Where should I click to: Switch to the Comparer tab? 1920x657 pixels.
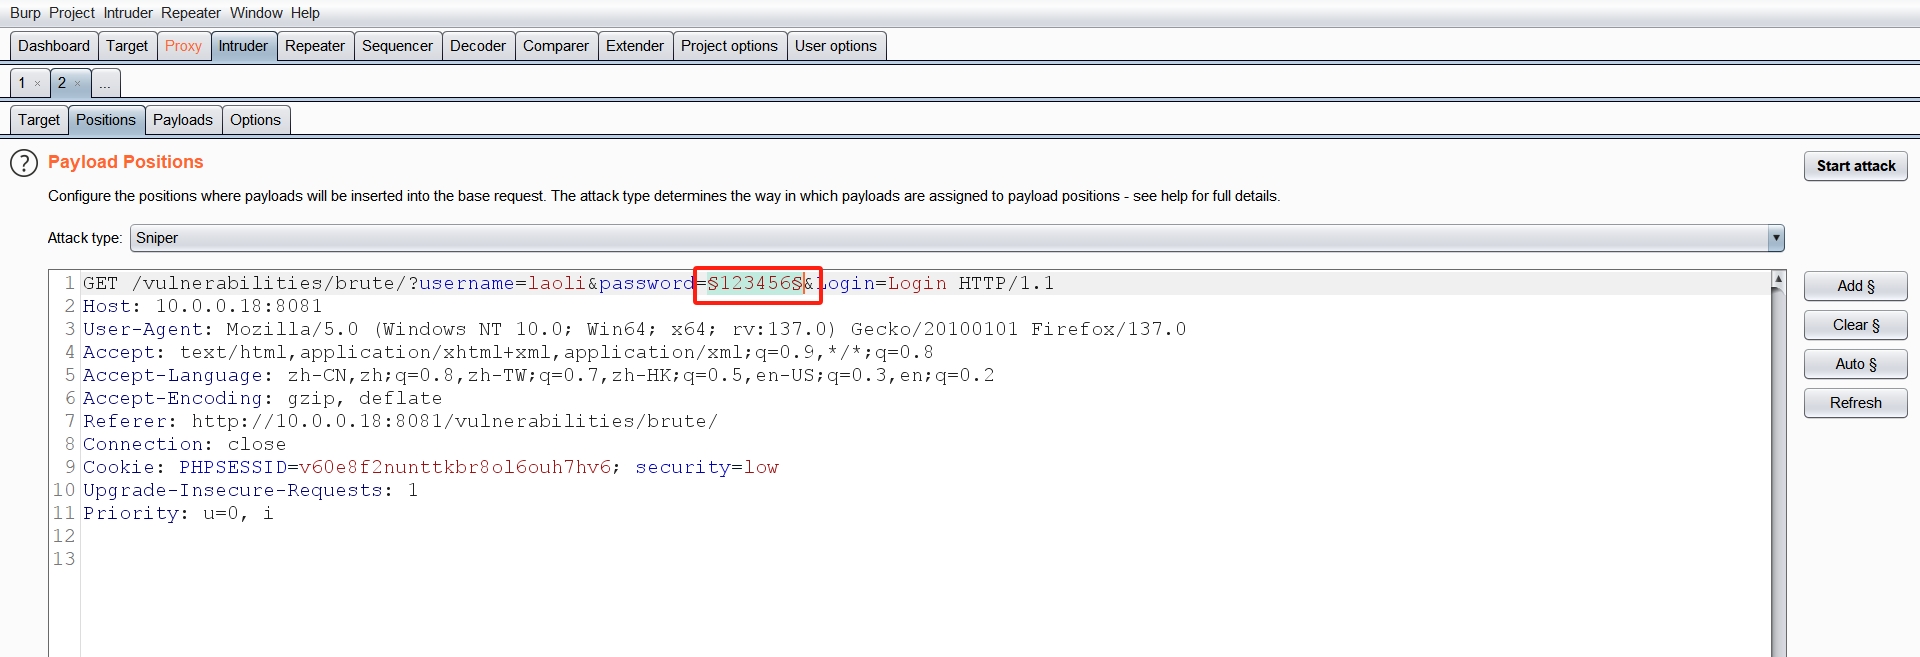[x=556, y=46]
